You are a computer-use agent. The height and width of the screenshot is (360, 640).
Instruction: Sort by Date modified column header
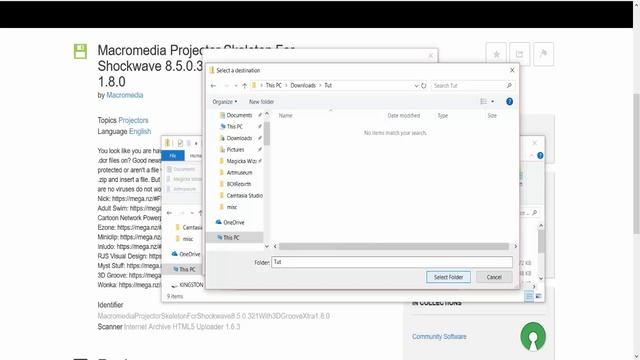tap(403, 116)
